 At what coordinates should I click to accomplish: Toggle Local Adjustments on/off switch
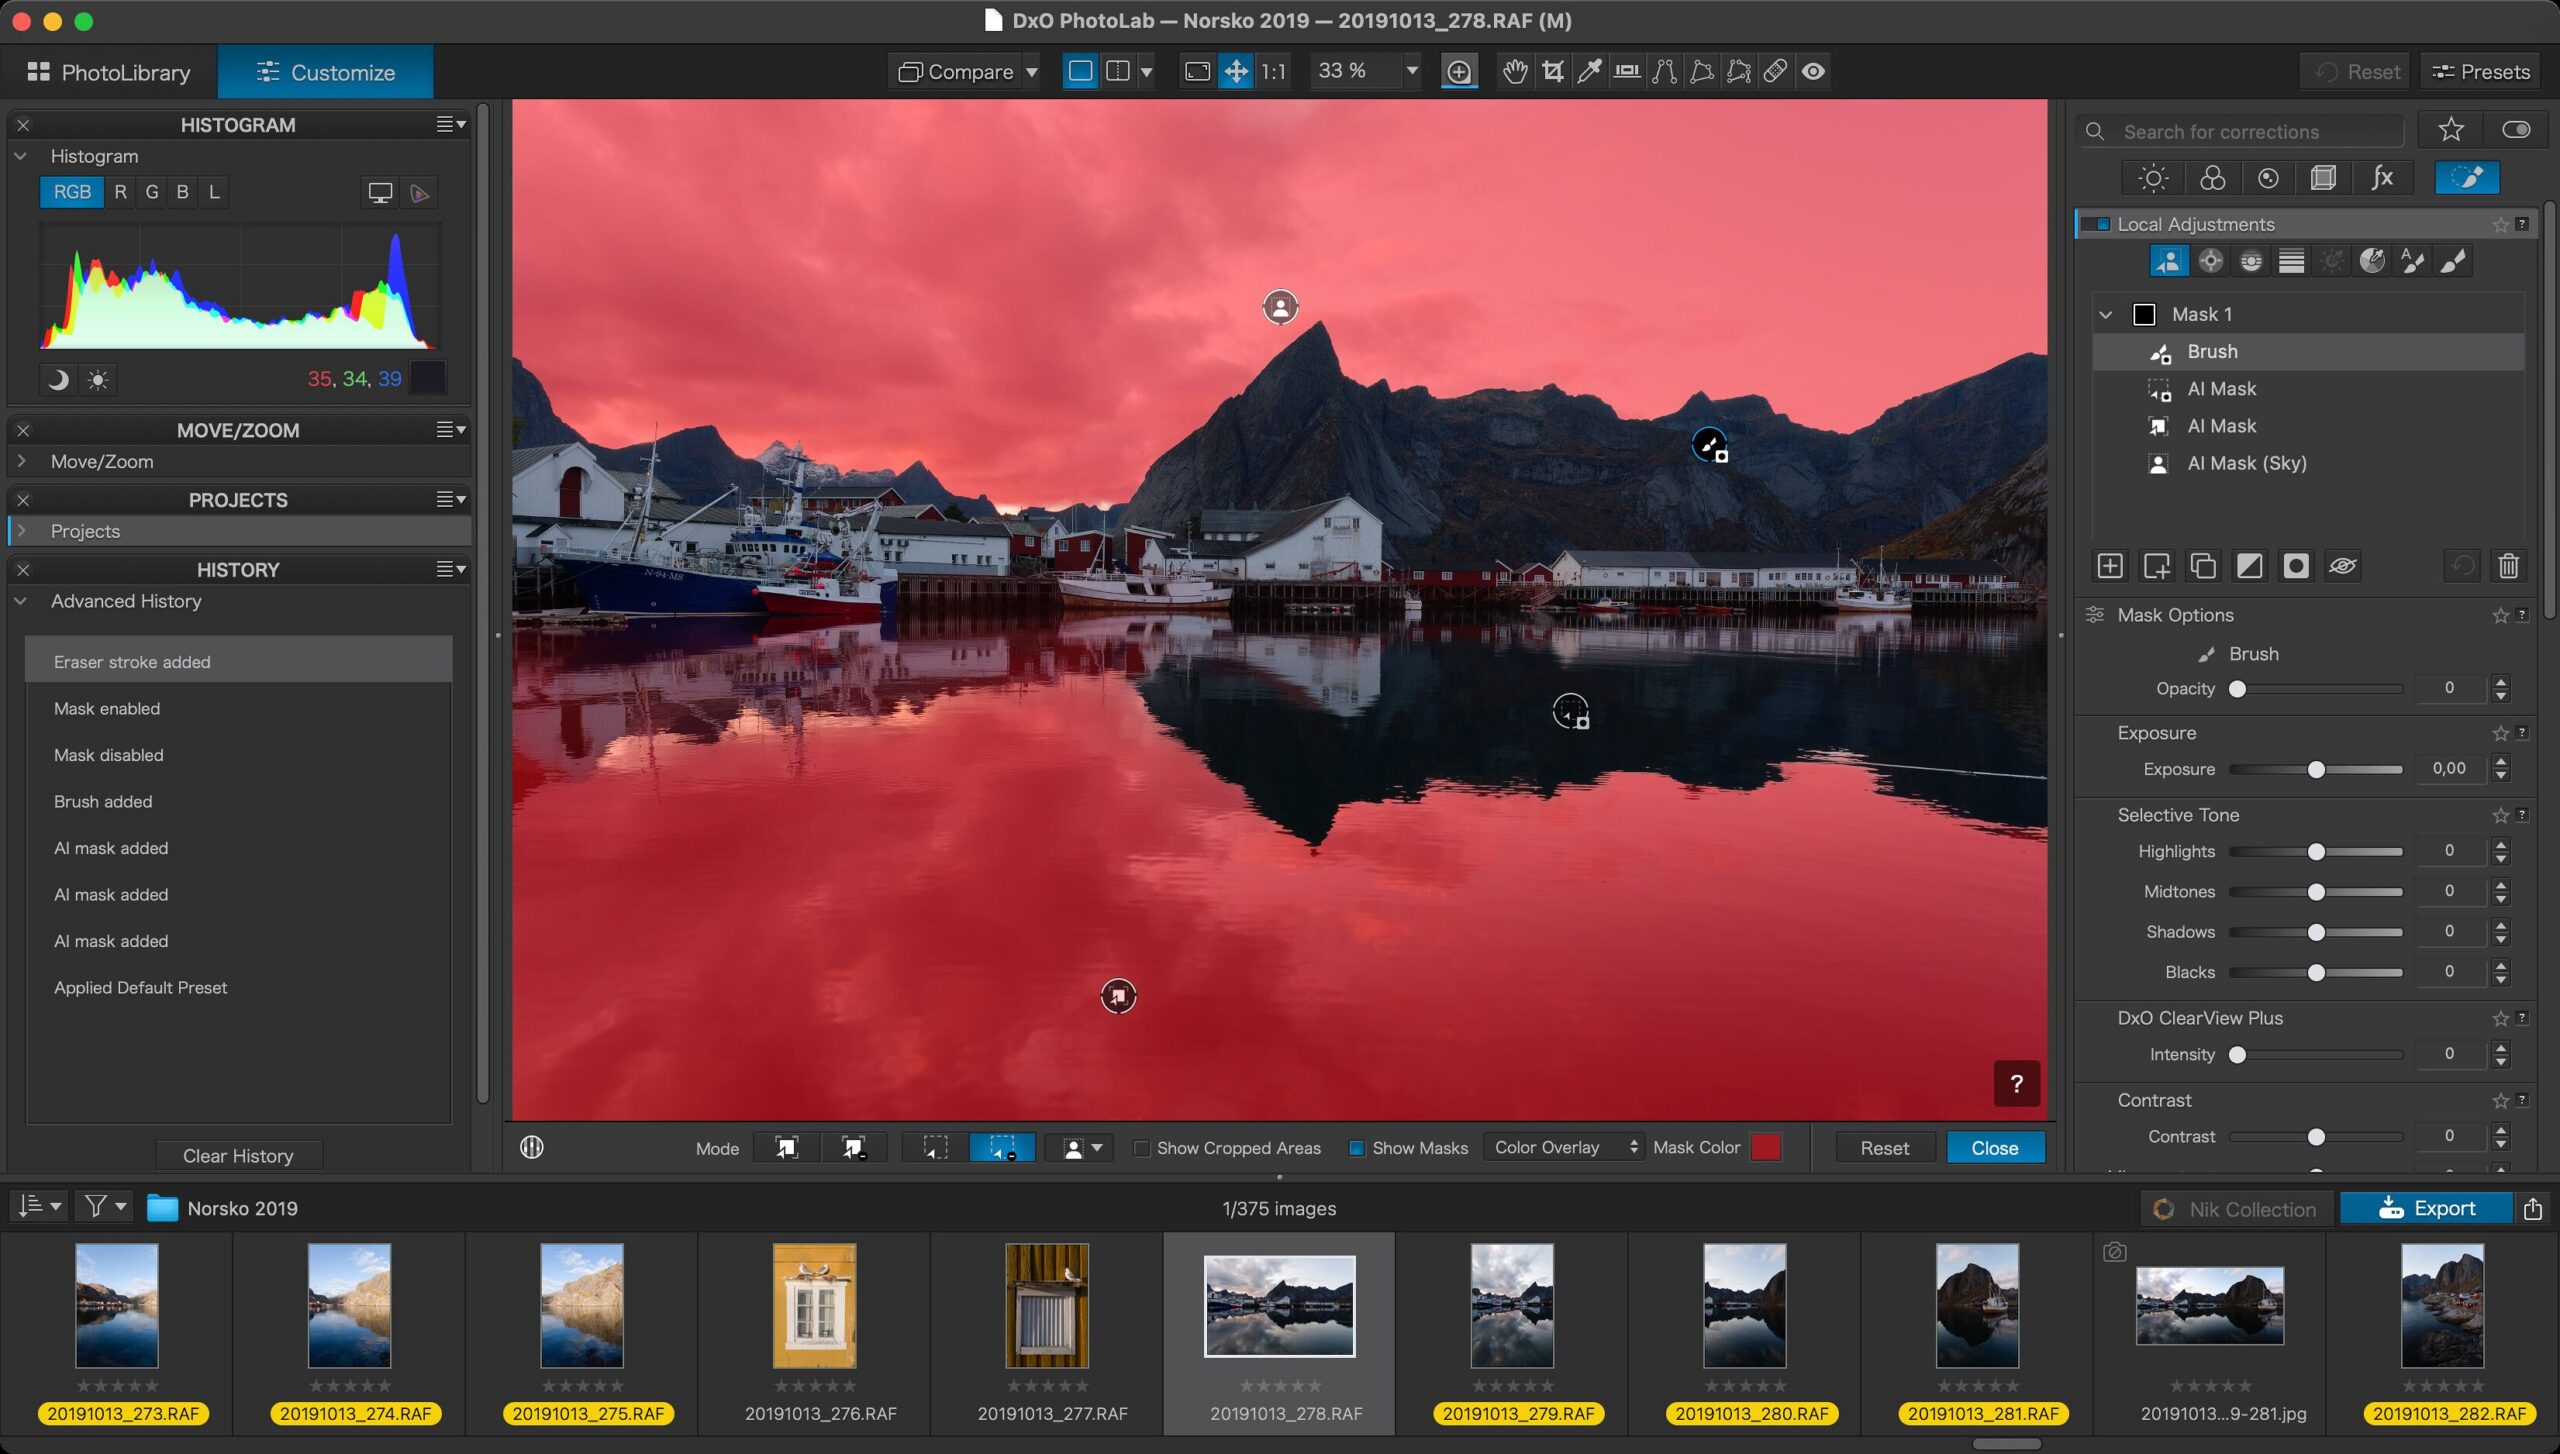point(2096,224)
